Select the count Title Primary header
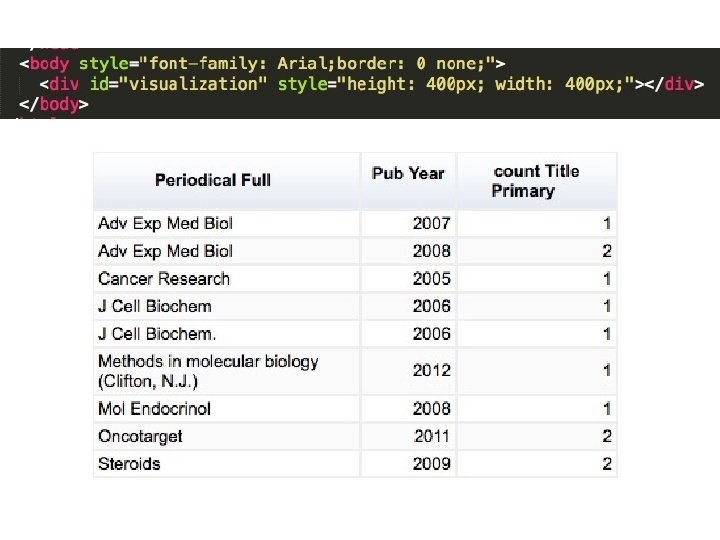Screen dimensions: 720x540 [536, 181]
